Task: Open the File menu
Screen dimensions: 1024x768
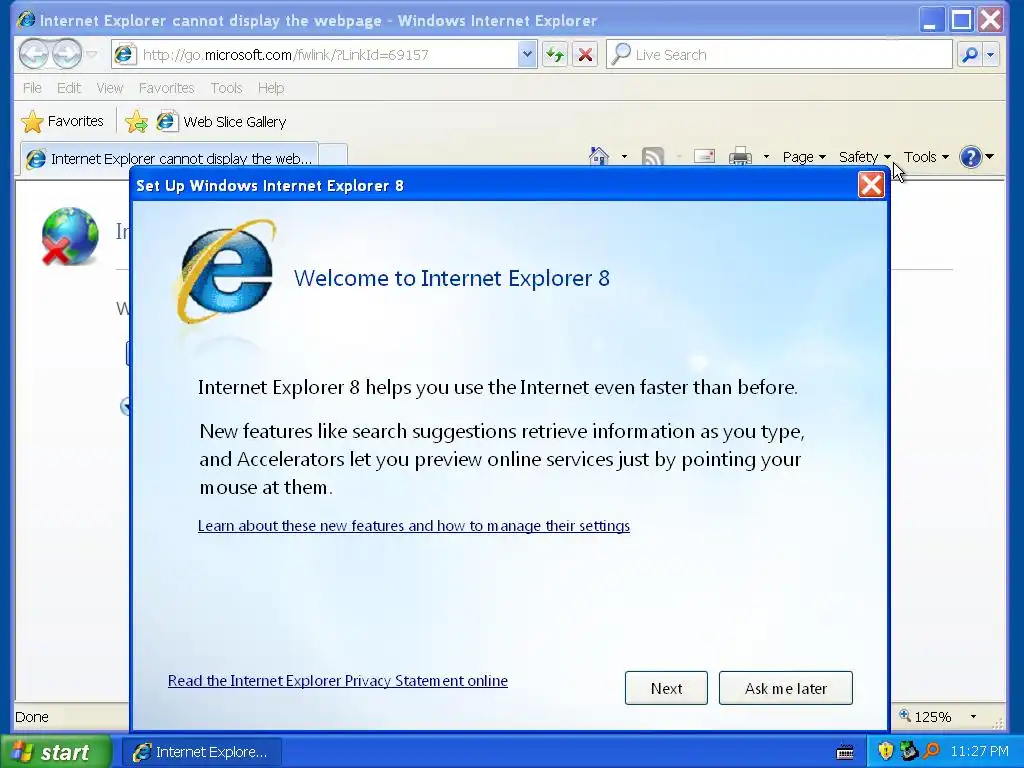Action: pyautogui.click(x=32, y=88)
